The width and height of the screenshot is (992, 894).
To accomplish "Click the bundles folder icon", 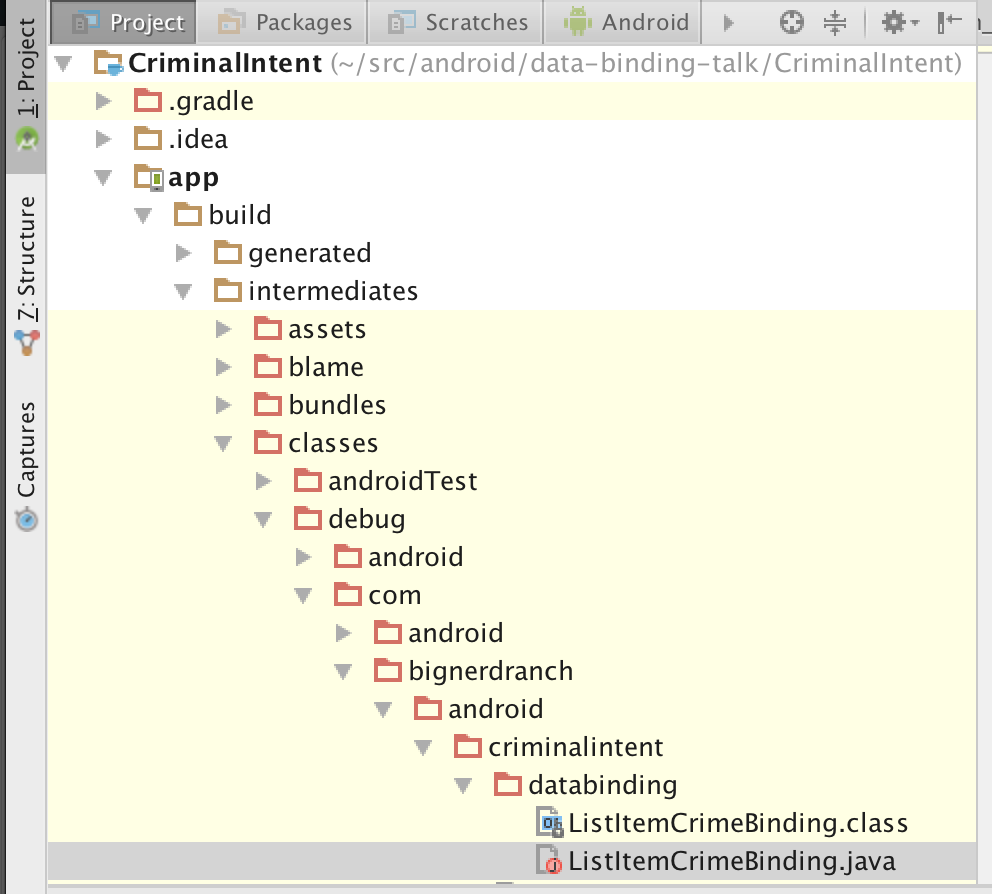I will click(268, 404).
